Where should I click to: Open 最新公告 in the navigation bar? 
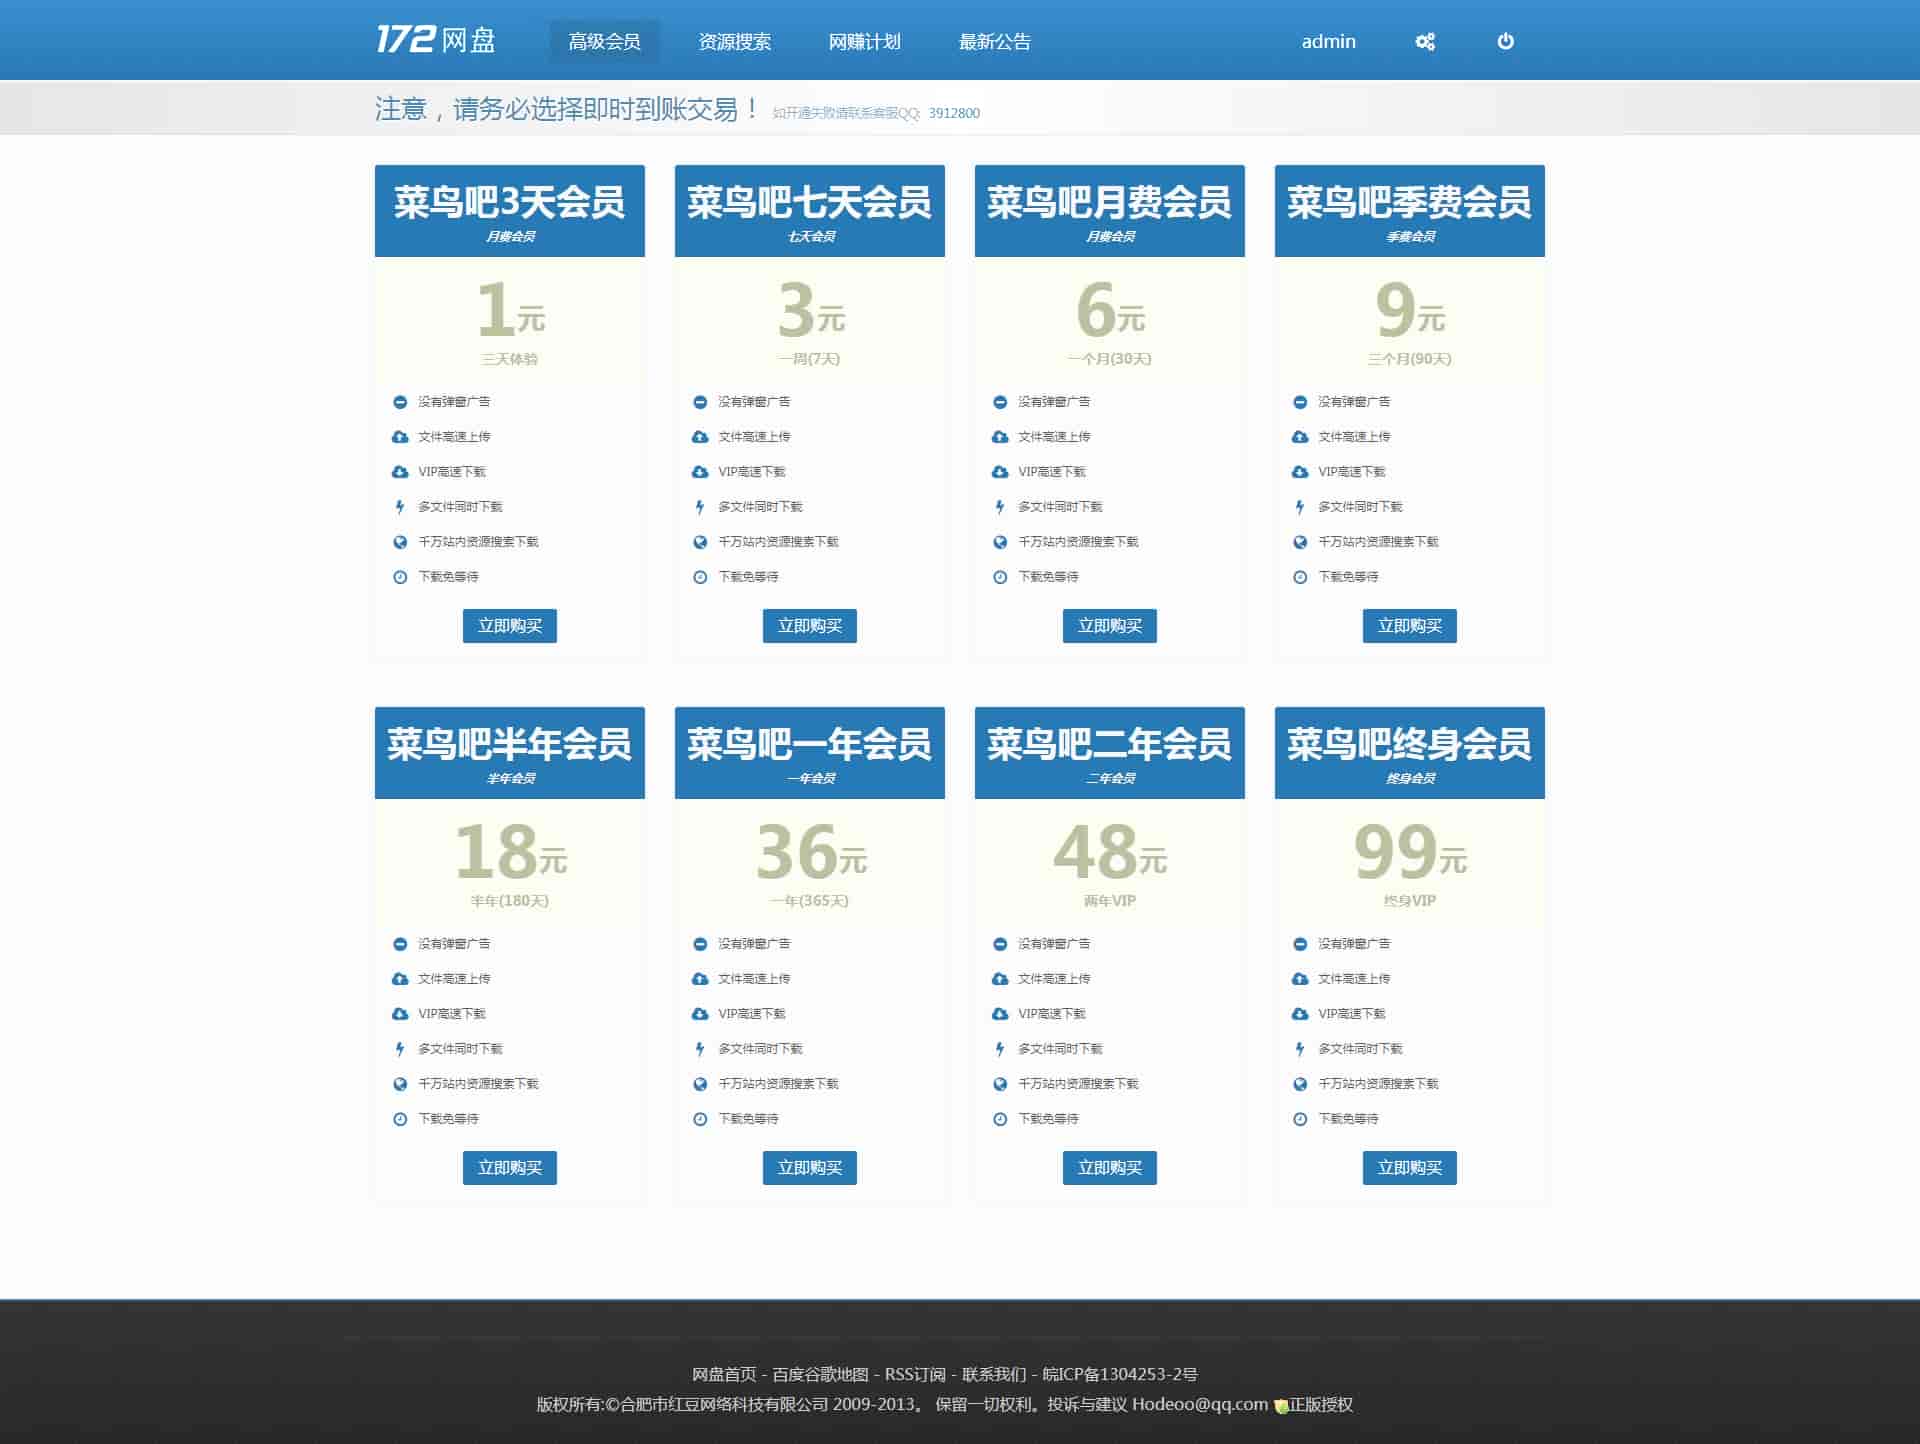click(994, 42)
